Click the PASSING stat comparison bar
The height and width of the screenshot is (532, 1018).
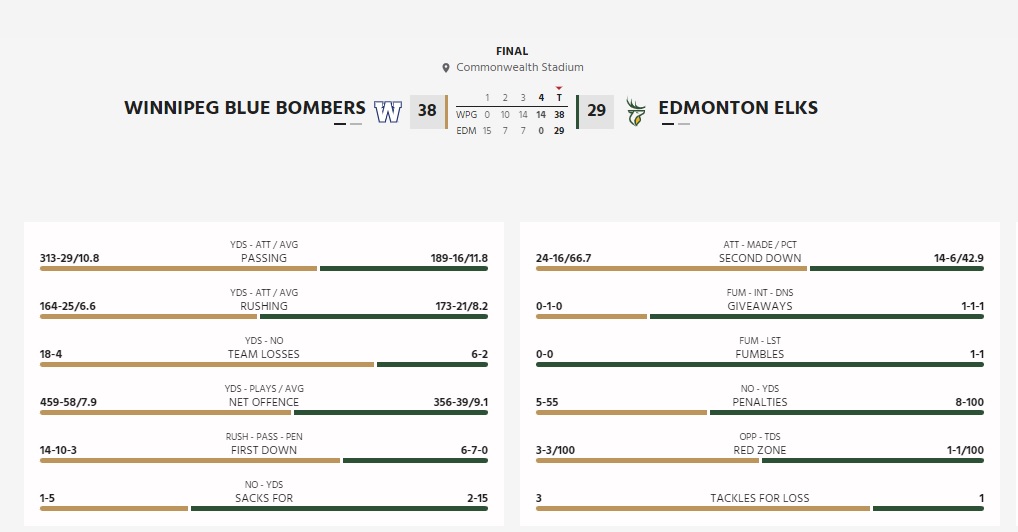pyautogui.click(x=264, y=268)
